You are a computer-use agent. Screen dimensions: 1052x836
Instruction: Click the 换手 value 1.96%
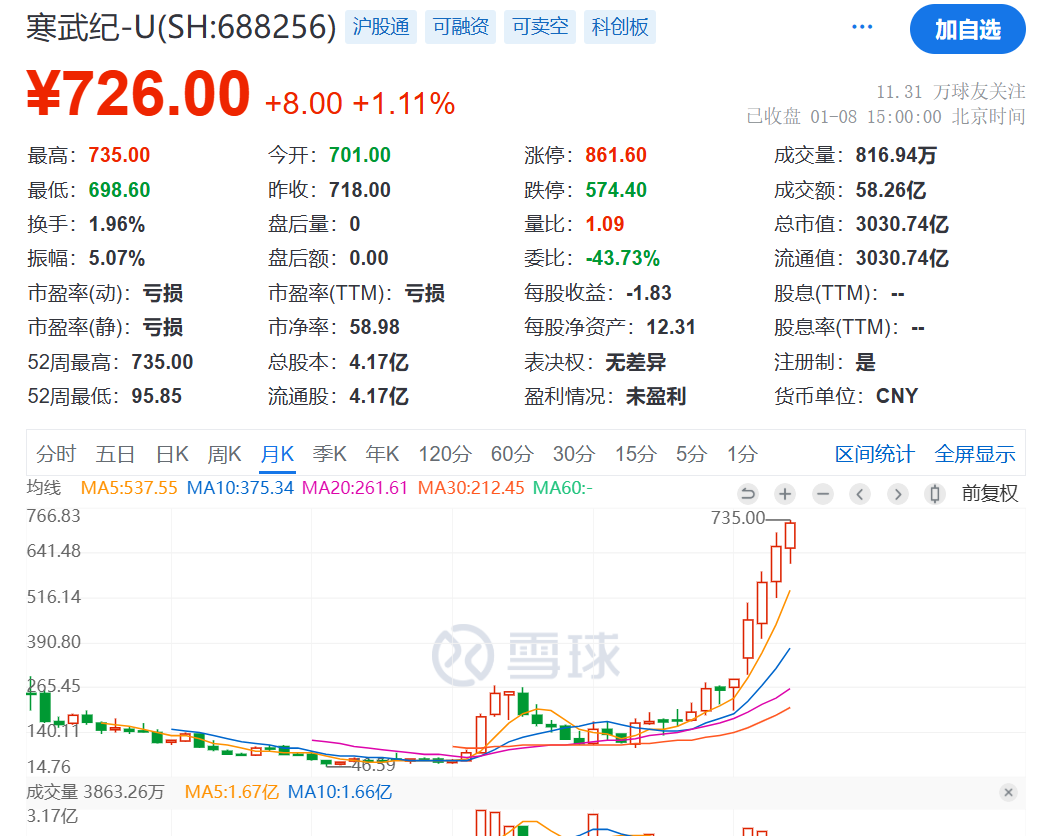click(x=117, y=224)
